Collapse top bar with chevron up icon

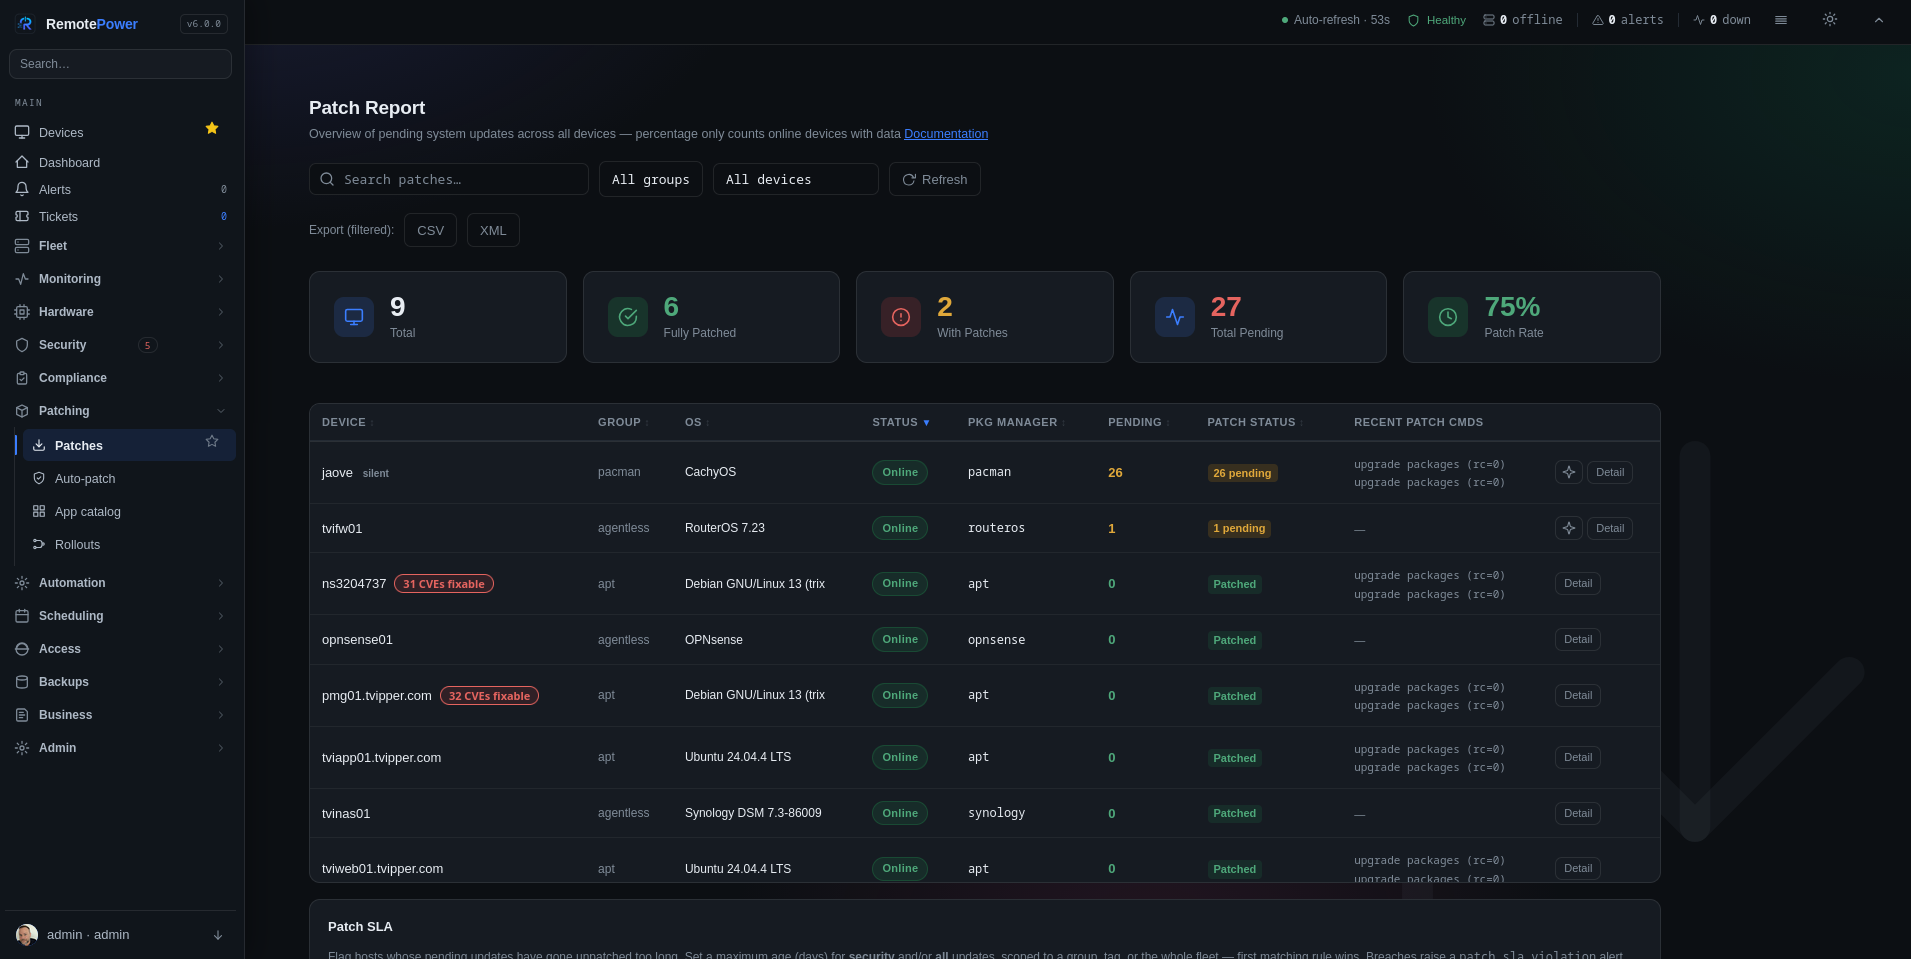click(x=1879, y=20)
